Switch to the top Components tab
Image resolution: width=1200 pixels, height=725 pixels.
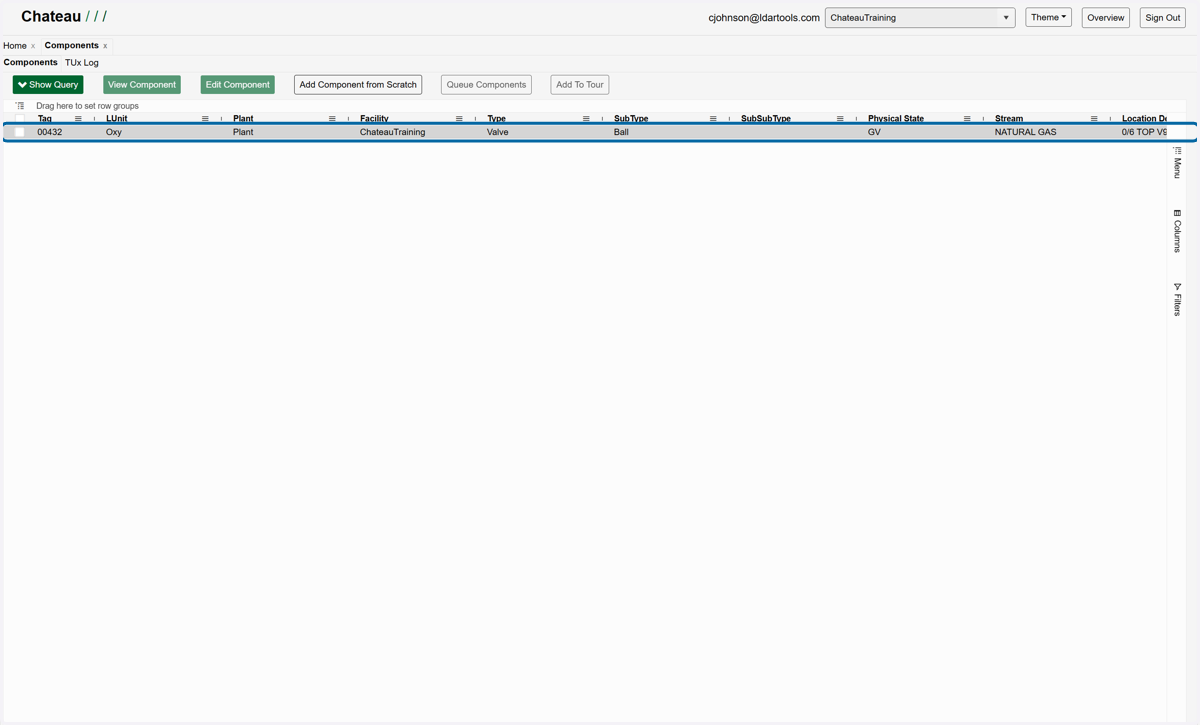tap(72, 46)
